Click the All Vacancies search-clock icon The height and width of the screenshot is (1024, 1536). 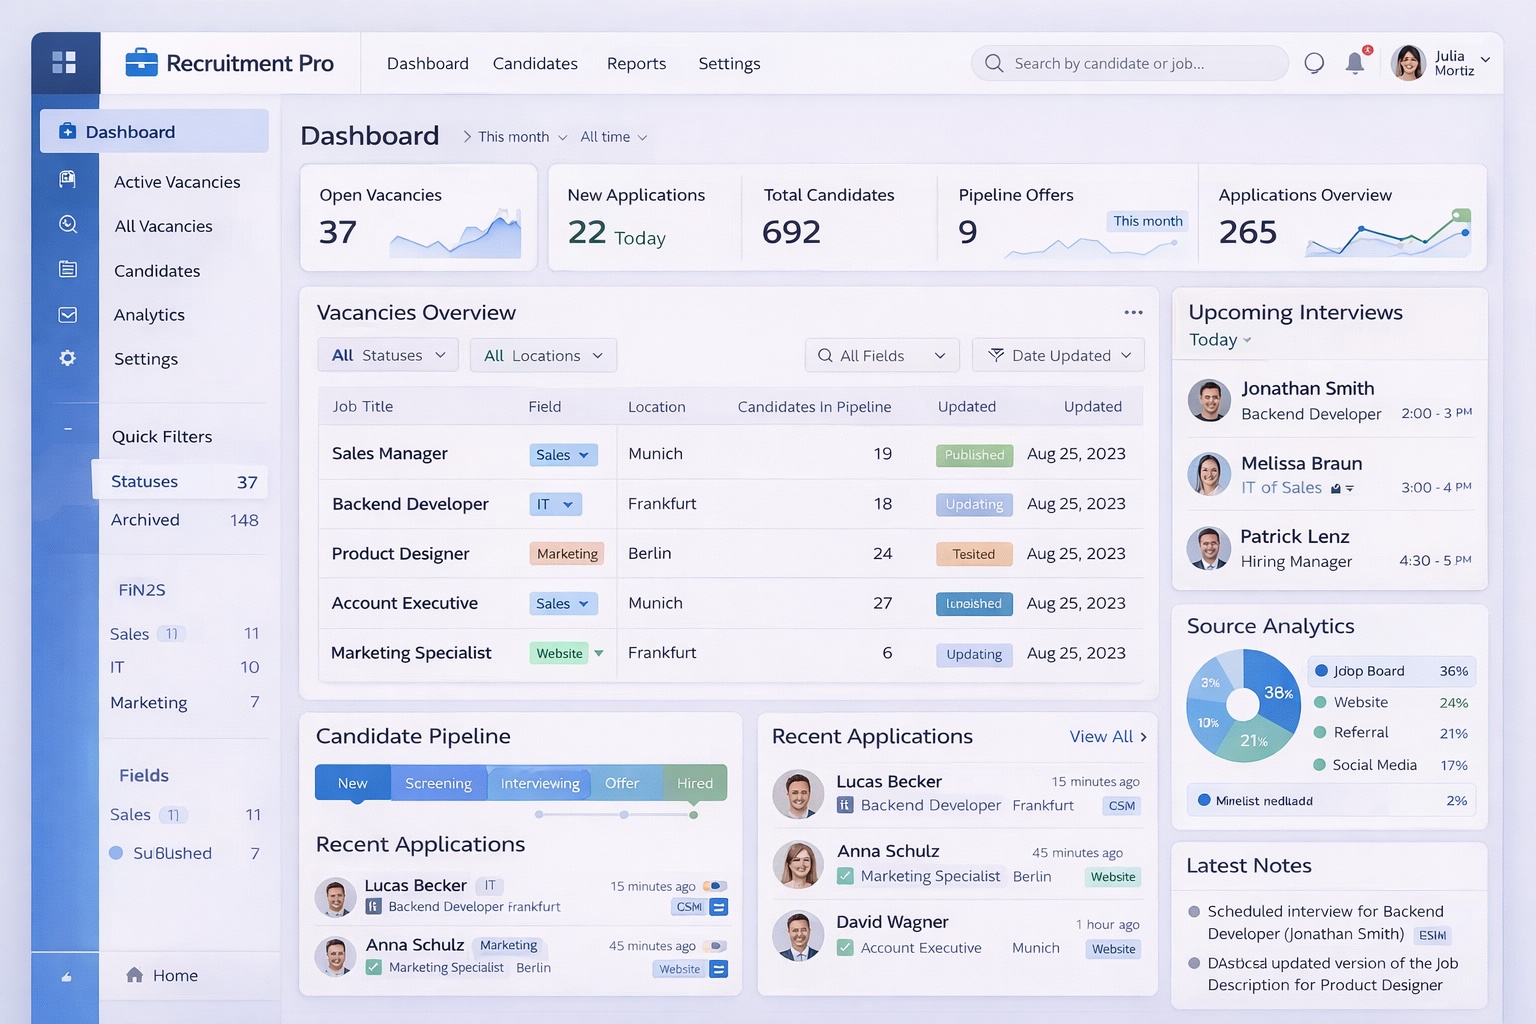pos(66,225)
